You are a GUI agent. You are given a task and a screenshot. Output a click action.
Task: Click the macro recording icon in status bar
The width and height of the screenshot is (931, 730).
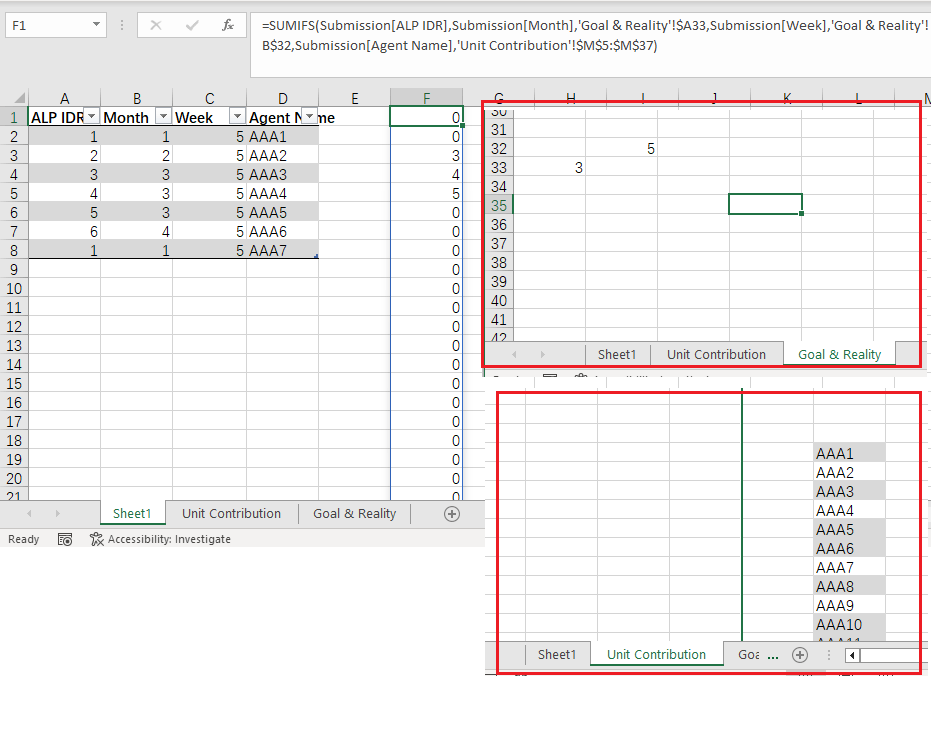pos(65,539)
